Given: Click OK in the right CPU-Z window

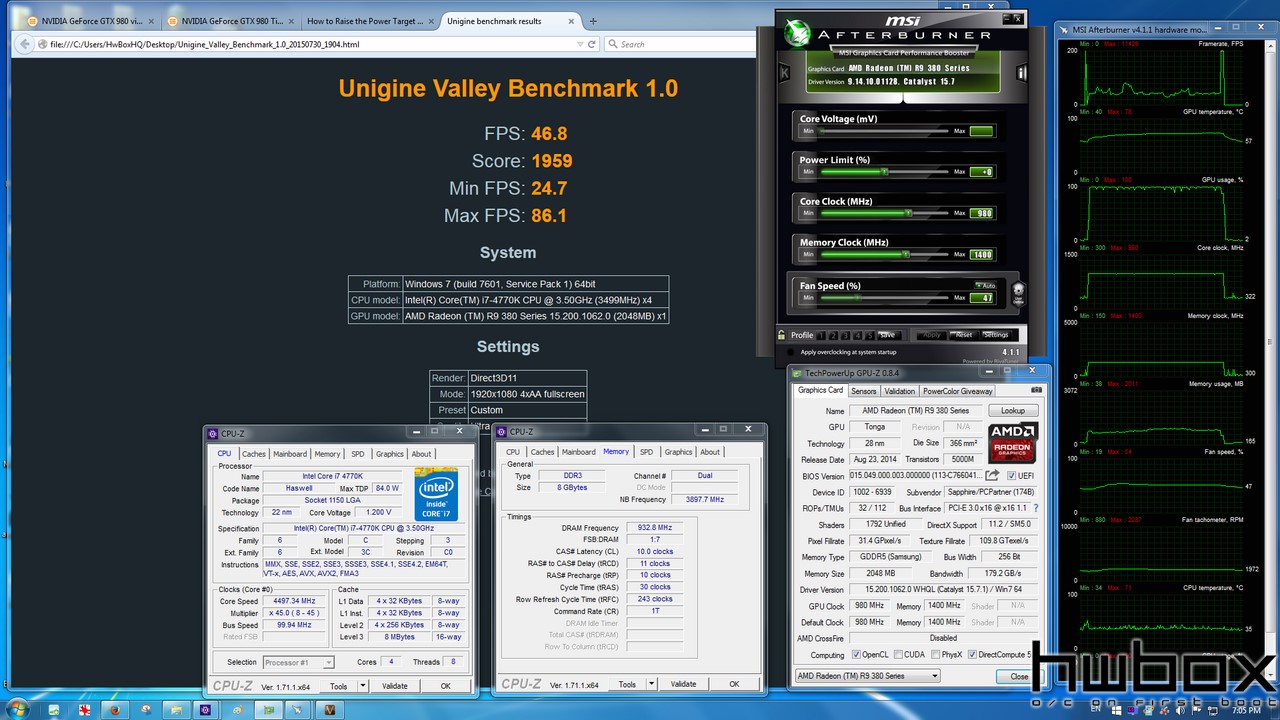Looking at the screenshot, I should 734,684.
